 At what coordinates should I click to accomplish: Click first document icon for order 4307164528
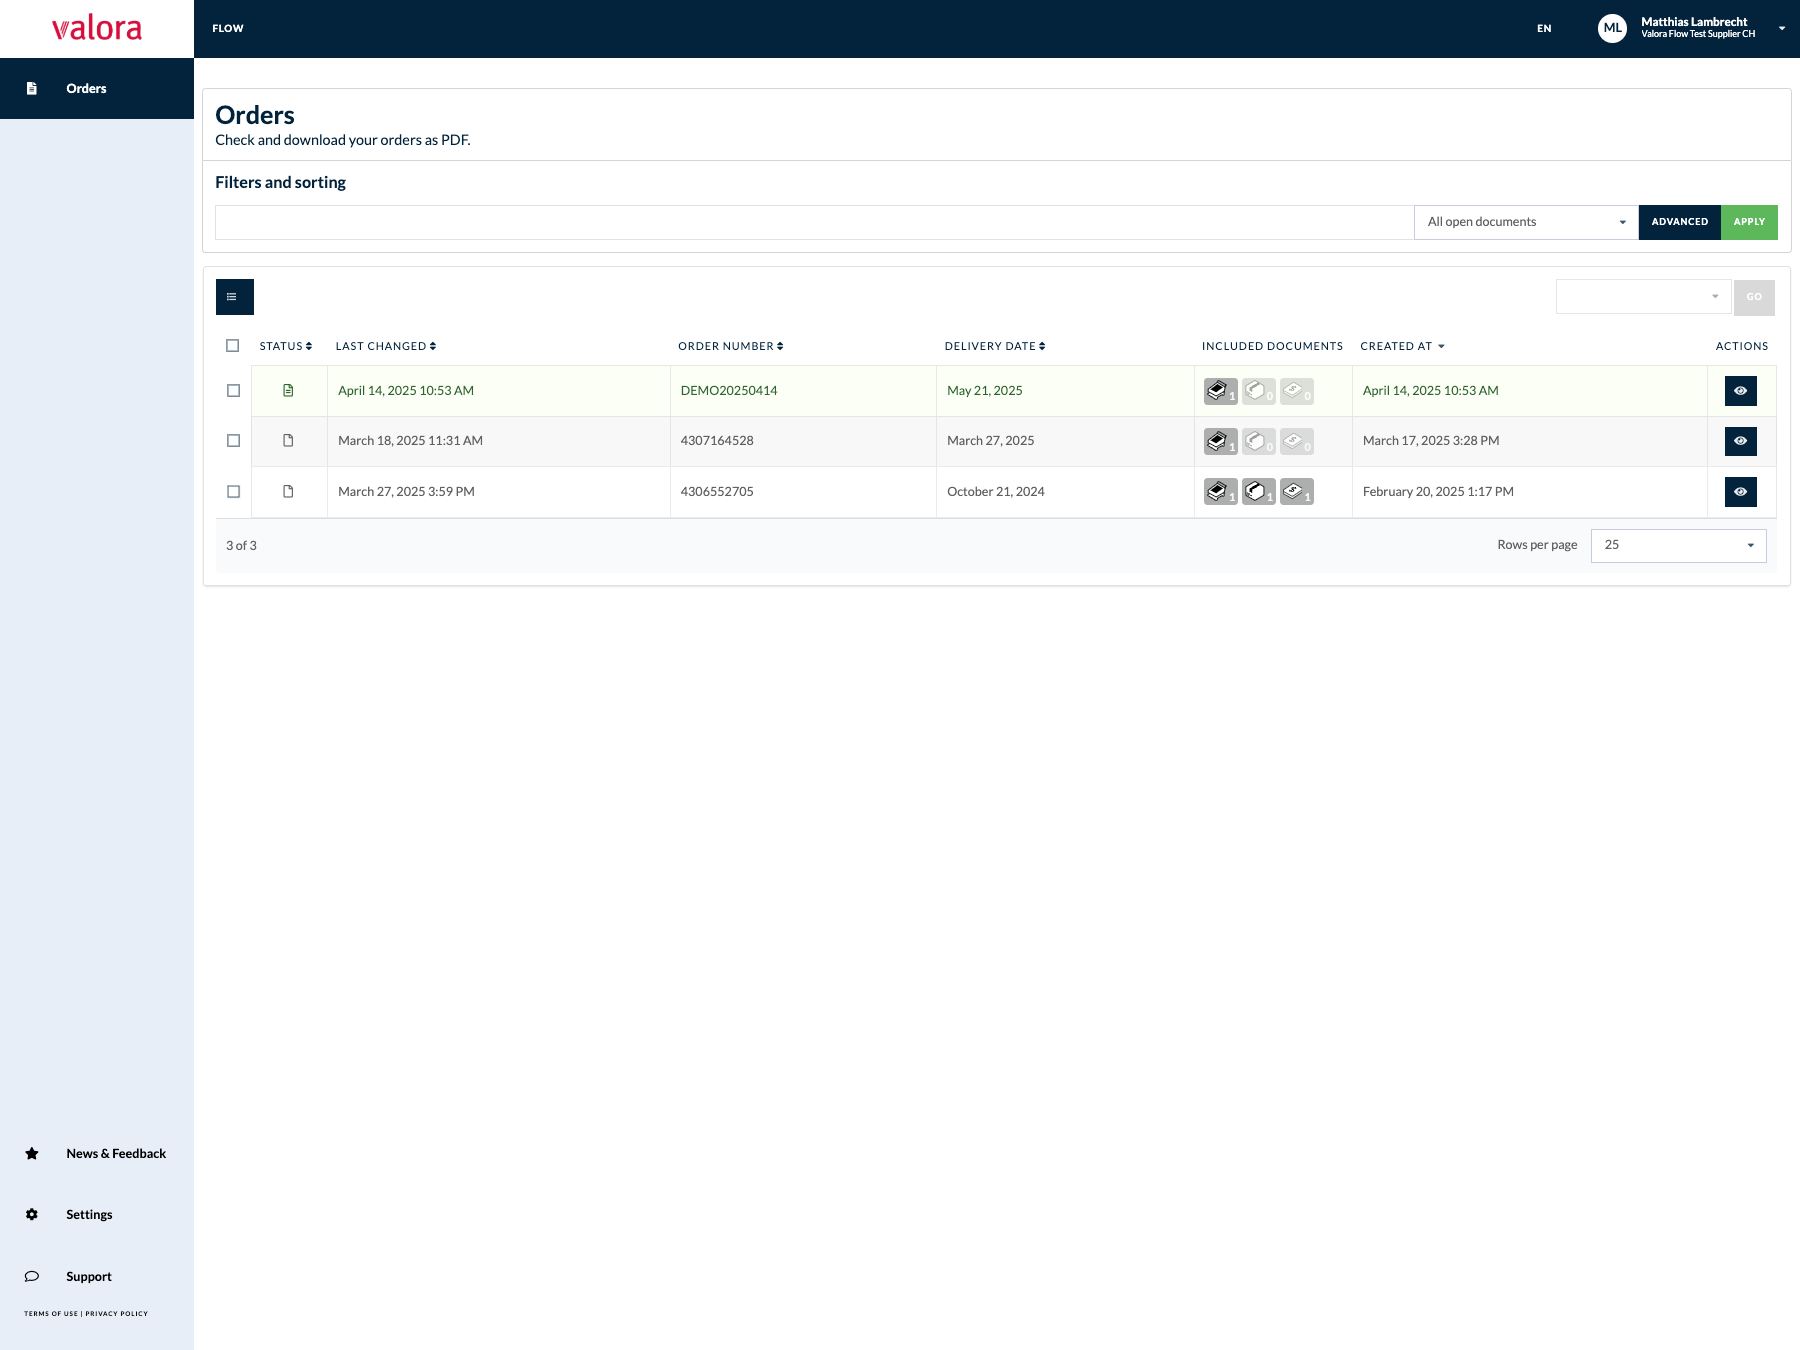(x=1220, y=441)
